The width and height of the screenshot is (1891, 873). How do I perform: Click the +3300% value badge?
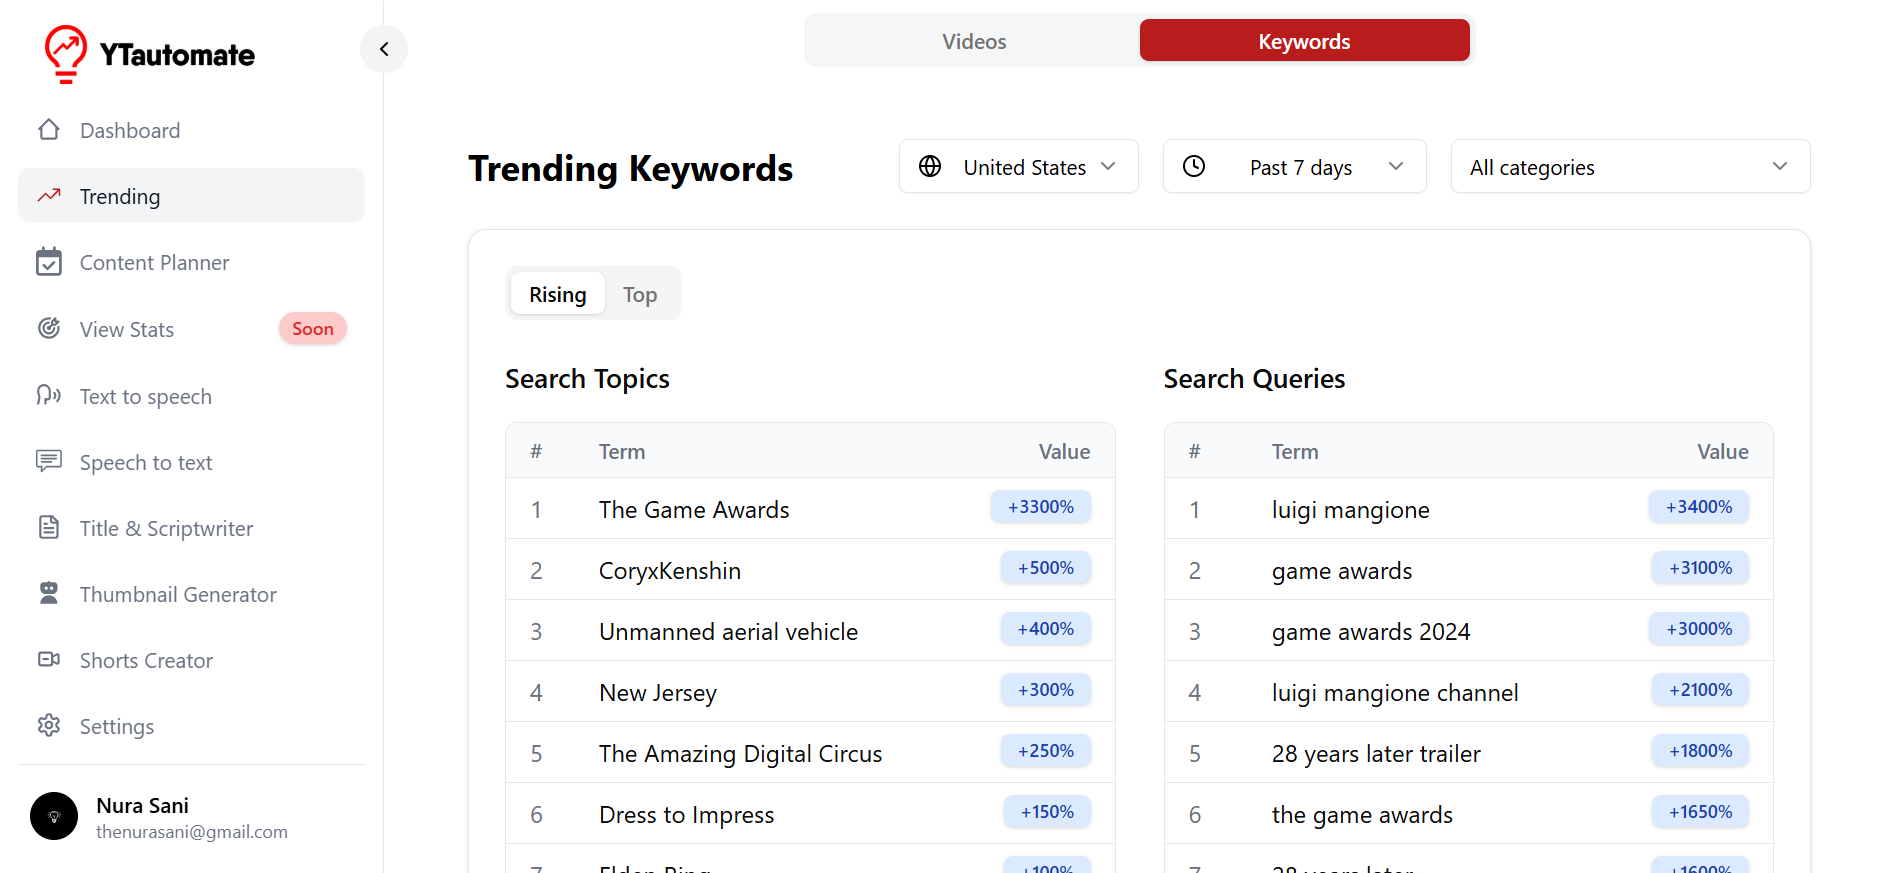1041,507
